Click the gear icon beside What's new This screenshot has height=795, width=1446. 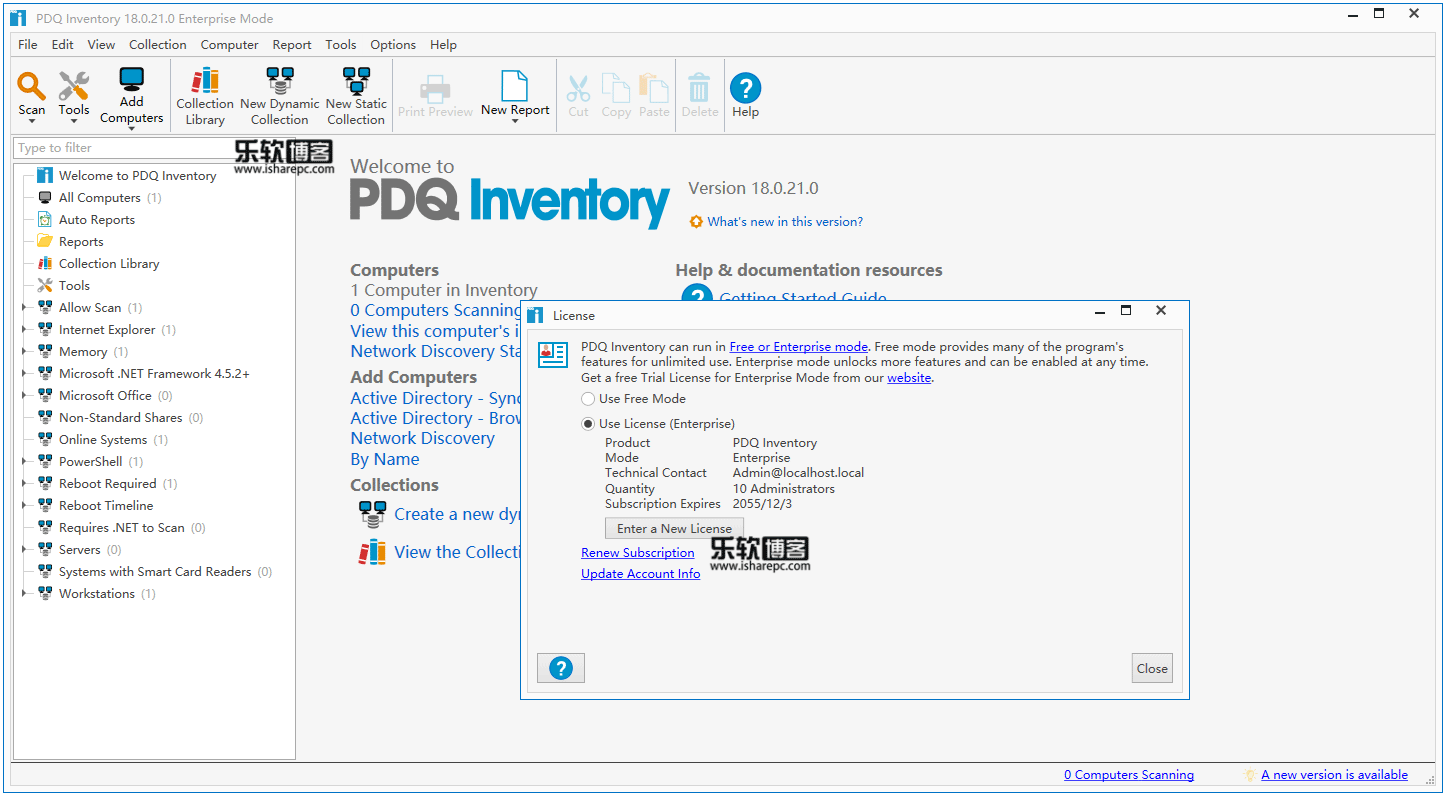(x=696, y=222)
